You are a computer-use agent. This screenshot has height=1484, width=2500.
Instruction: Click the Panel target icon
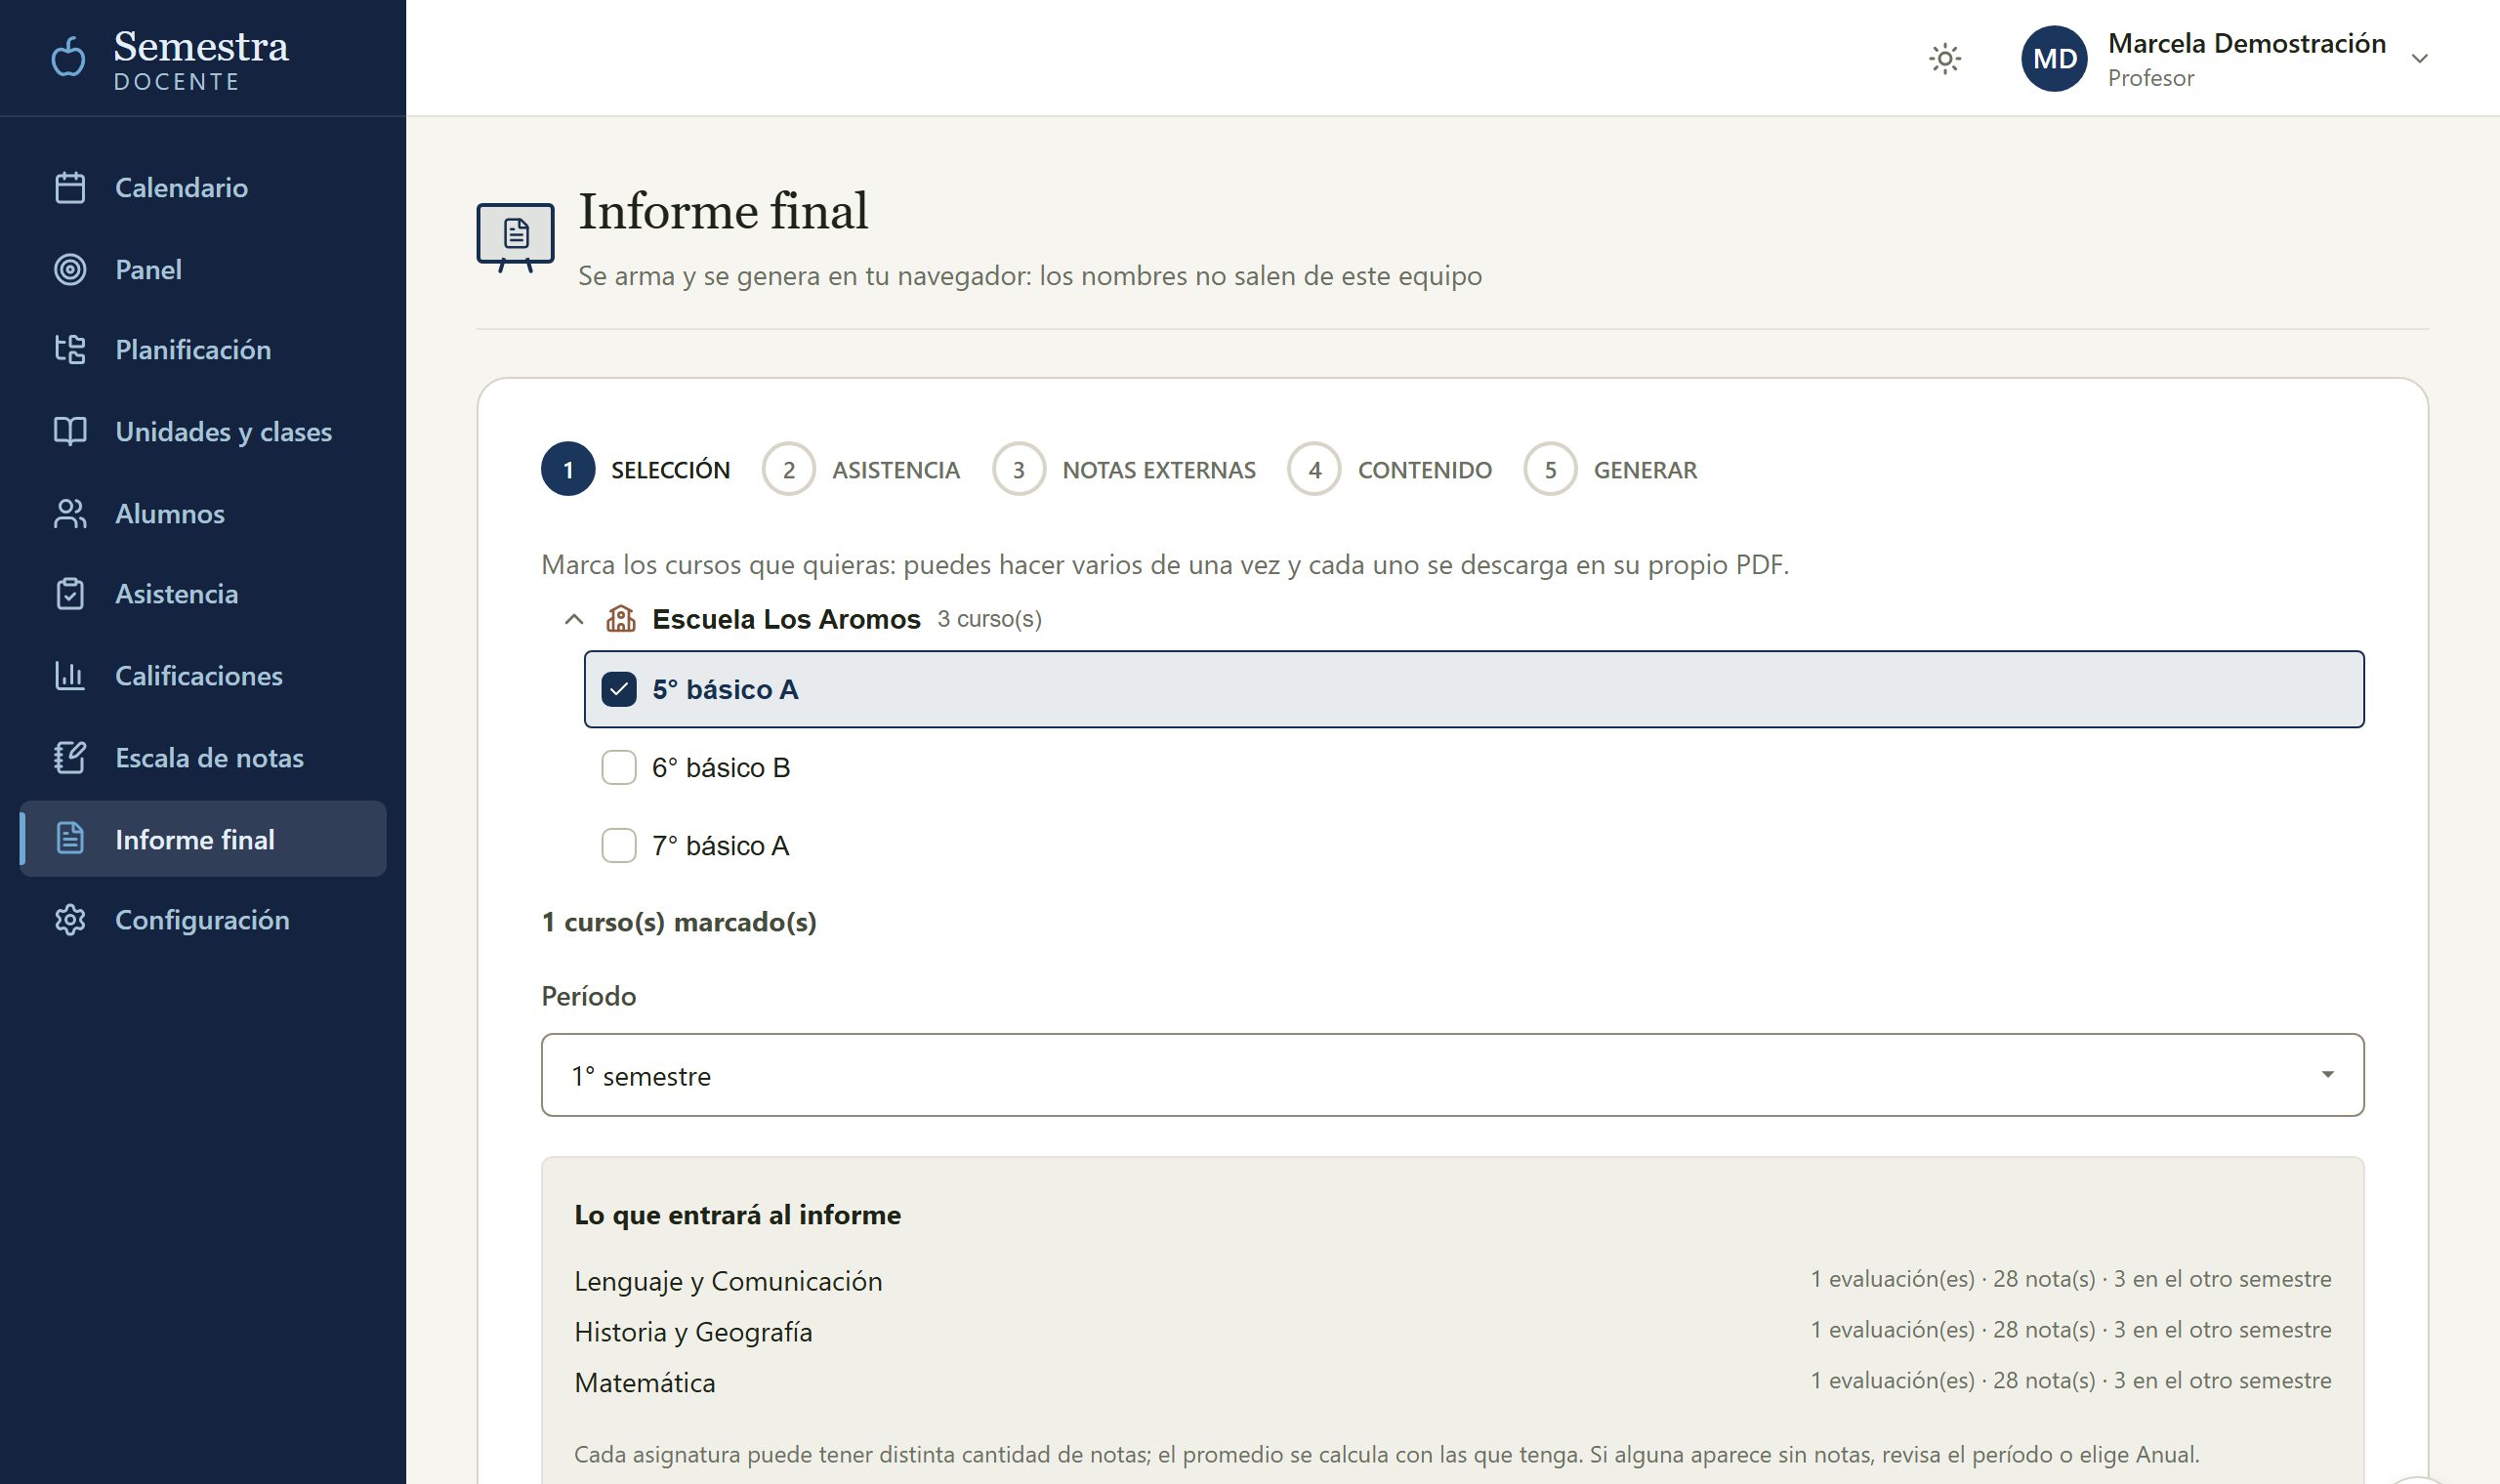(70, 270)
